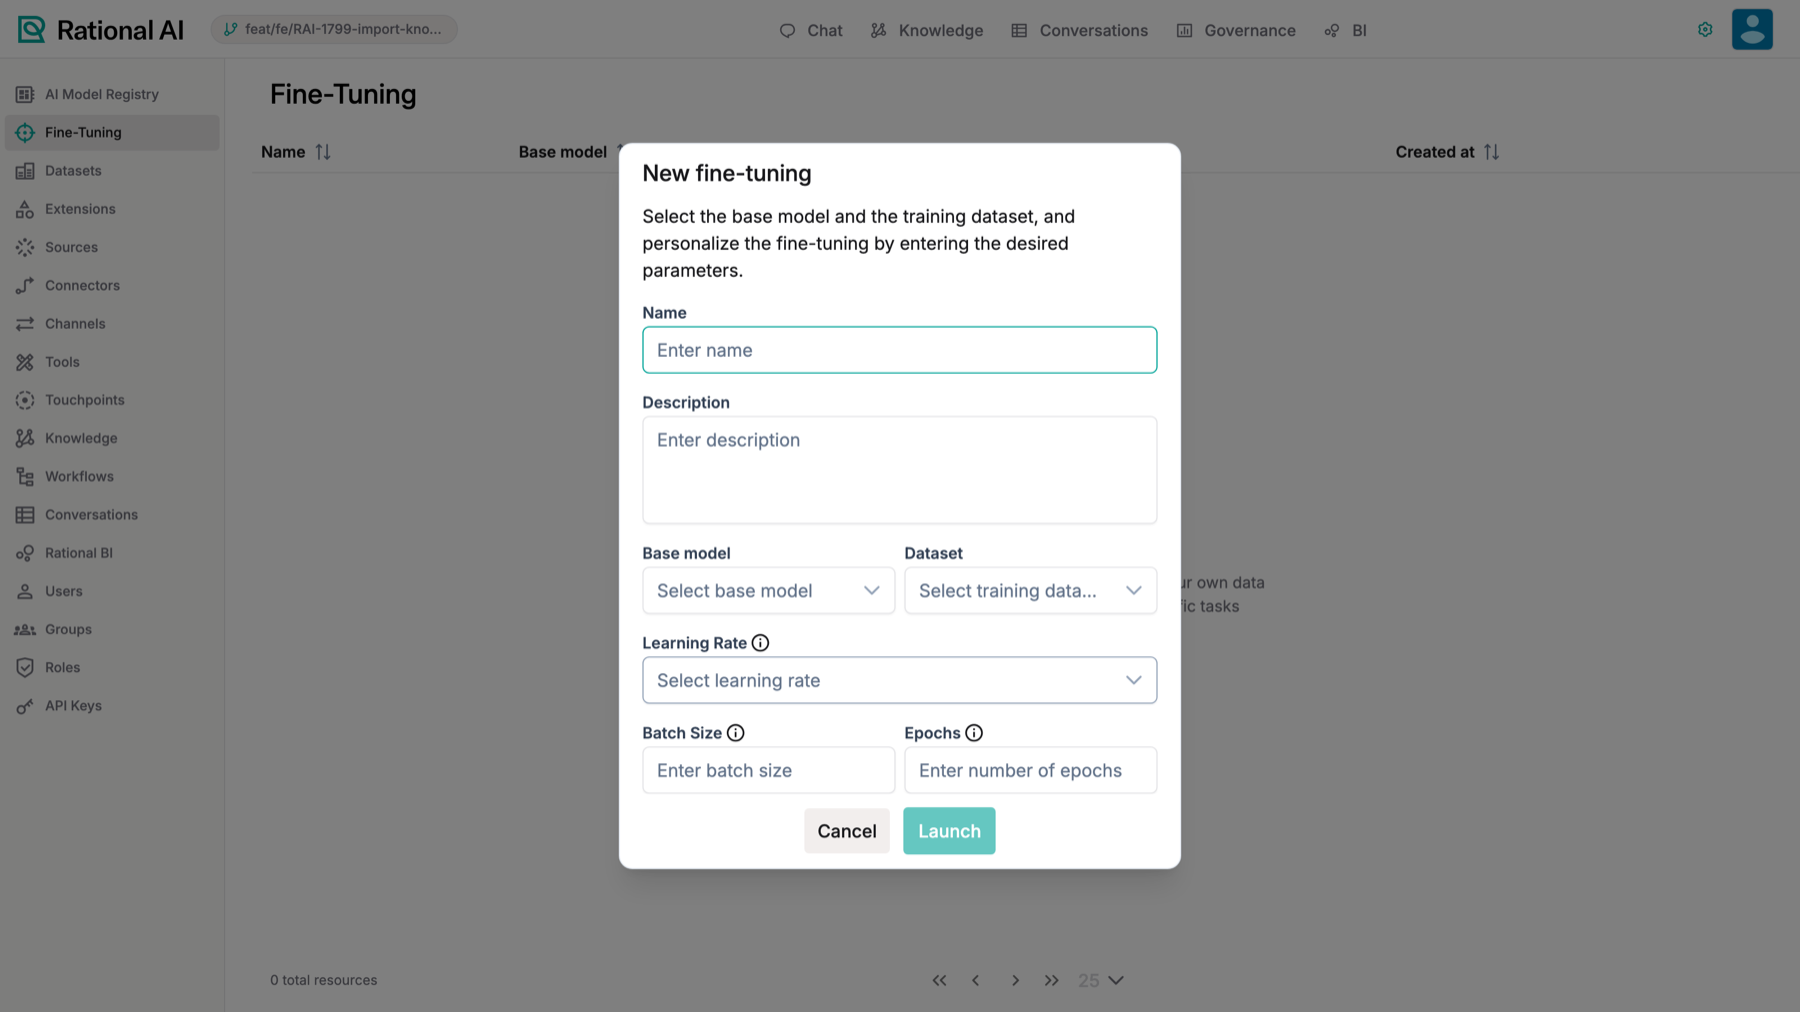This screenshot has width=1800, height=1012.
Task: Click the Batch Size info icon
Action: [735, 733]
